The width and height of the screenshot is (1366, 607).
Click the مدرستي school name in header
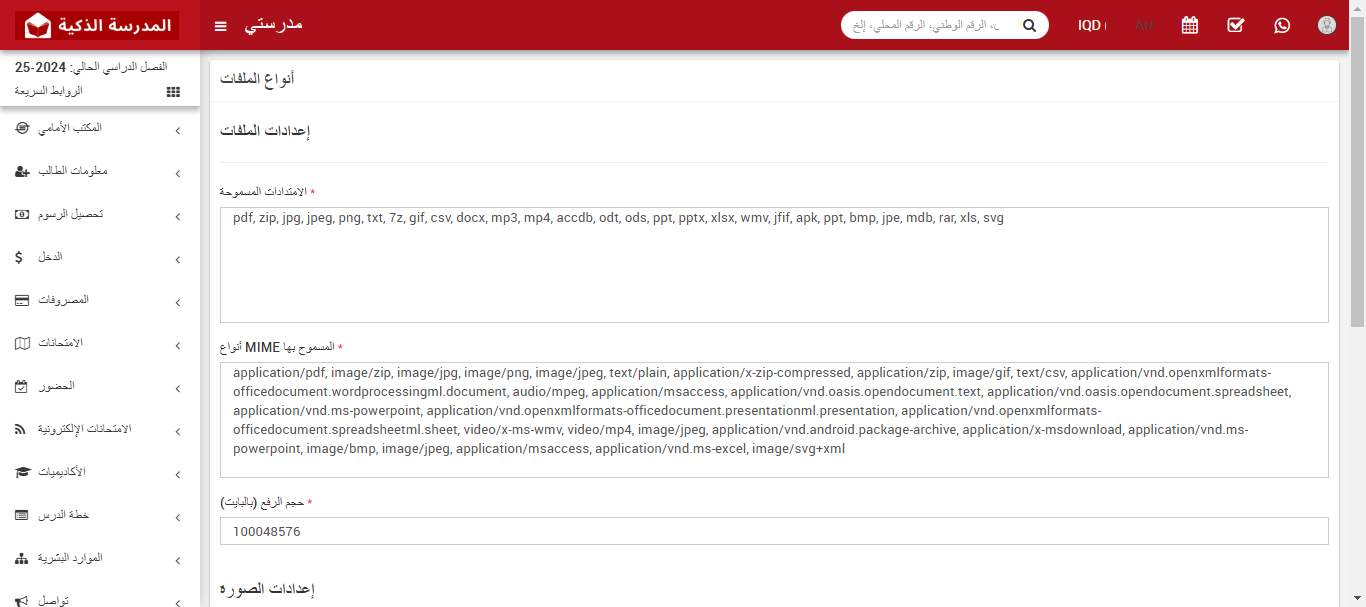(273, 24)
